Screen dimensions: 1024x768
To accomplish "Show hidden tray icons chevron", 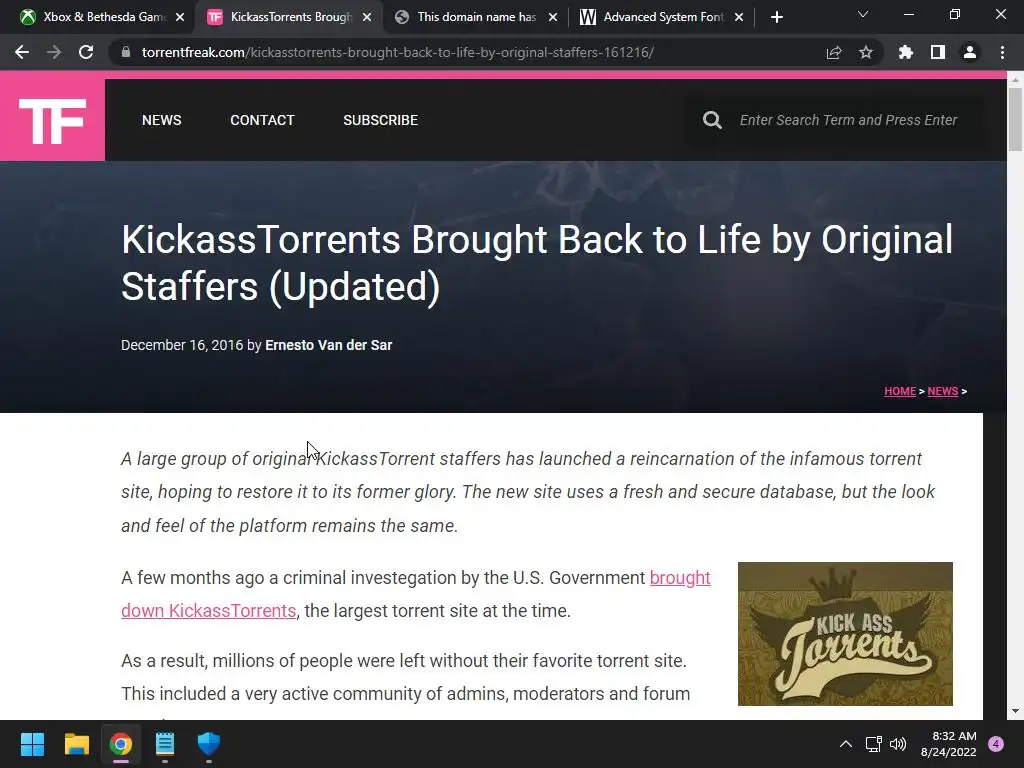I will point(846,744).
